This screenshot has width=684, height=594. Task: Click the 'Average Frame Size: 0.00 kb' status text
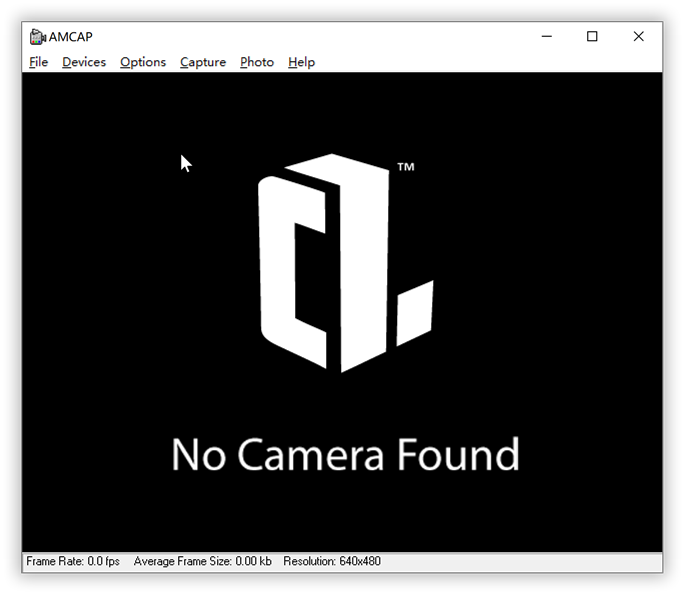click(x=202, y=561)
